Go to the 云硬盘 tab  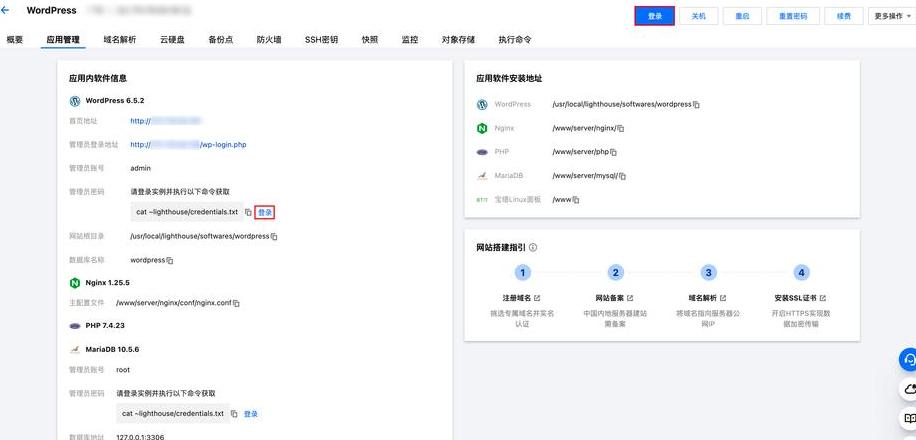tap(172, 40)
